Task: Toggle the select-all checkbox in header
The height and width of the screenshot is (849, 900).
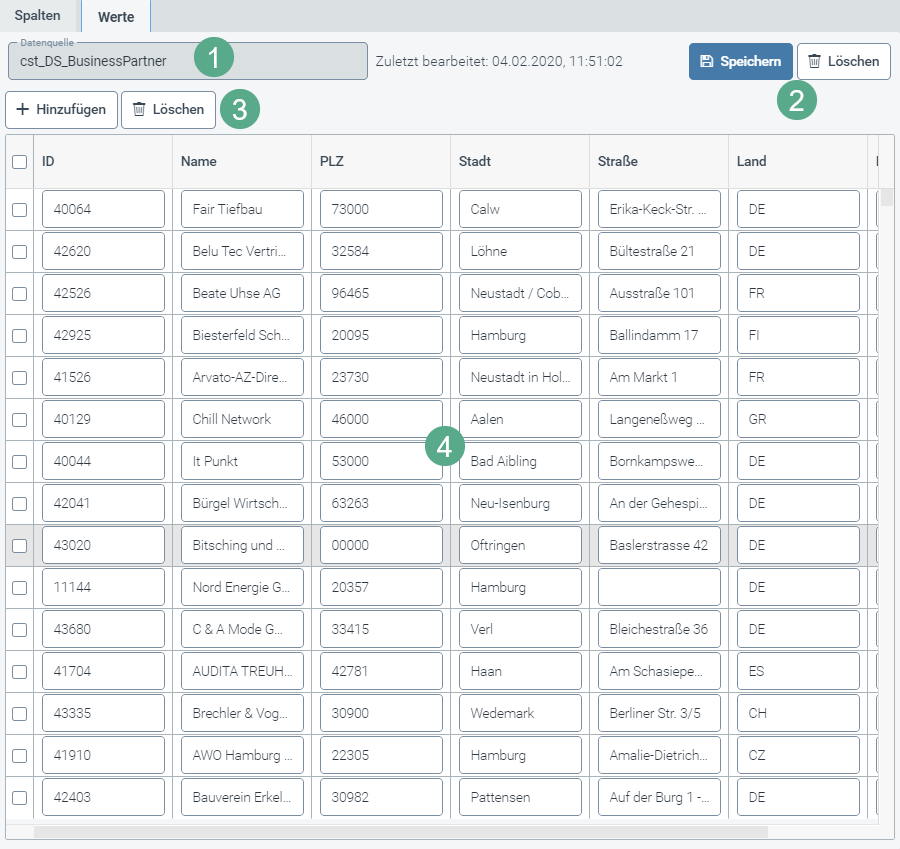Action: tap(19, 161)
